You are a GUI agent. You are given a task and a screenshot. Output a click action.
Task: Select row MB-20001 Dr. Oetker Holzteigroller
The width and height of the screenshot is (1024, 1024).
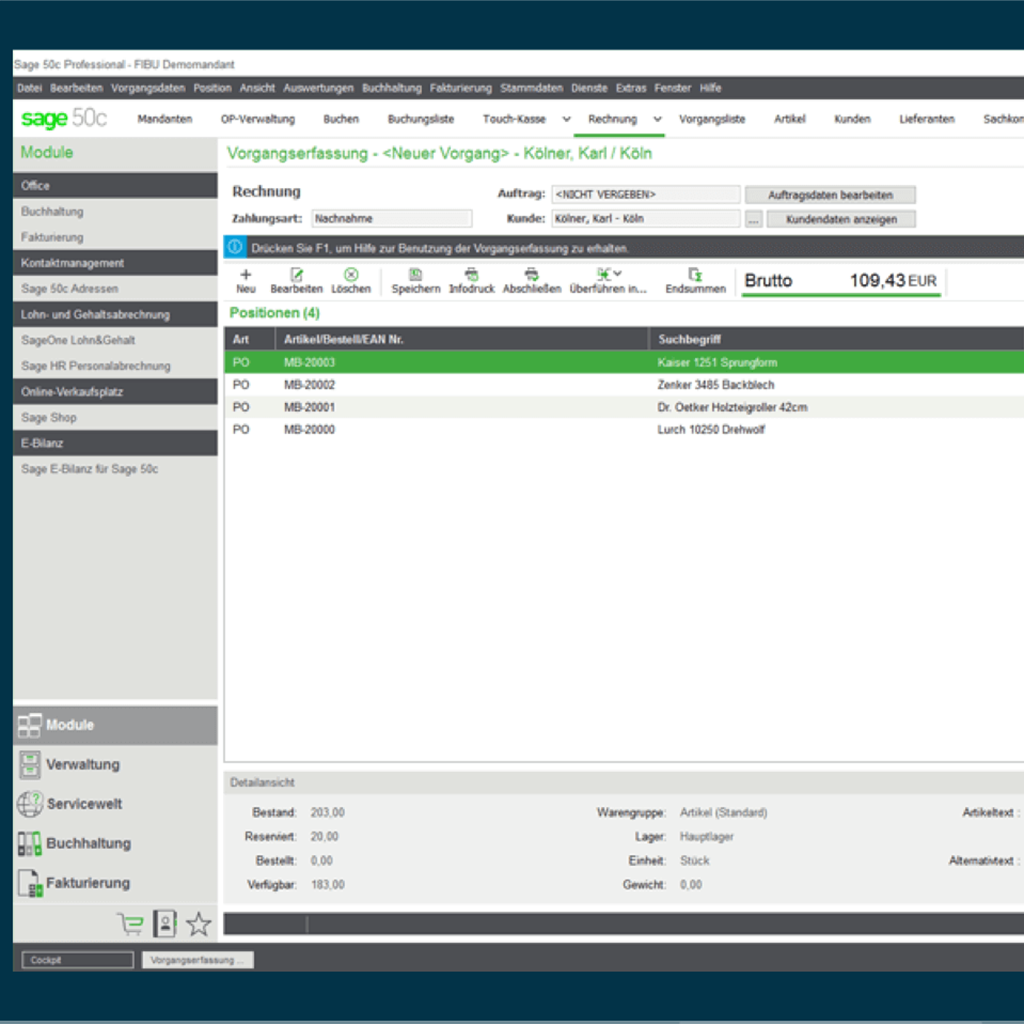pyautogui.click(x=624, y=407)
